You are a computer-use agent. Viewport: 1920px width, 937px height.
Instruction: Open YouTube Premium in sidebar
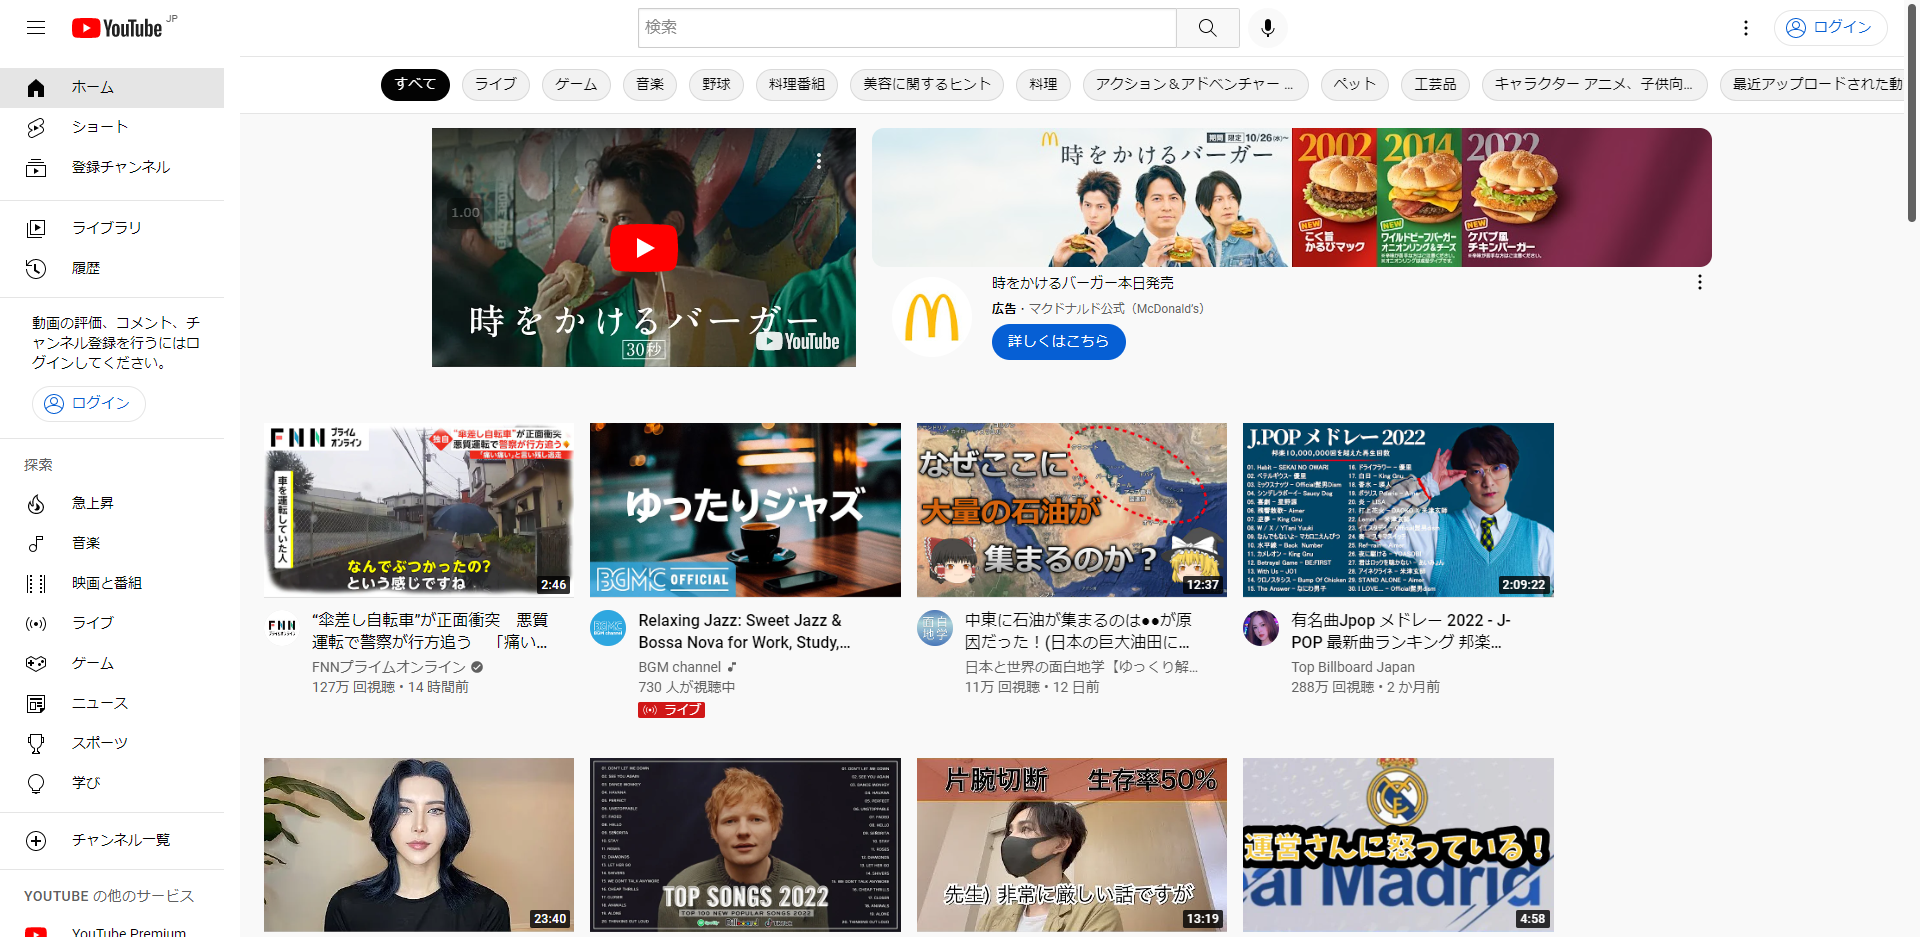click(112, 931)
